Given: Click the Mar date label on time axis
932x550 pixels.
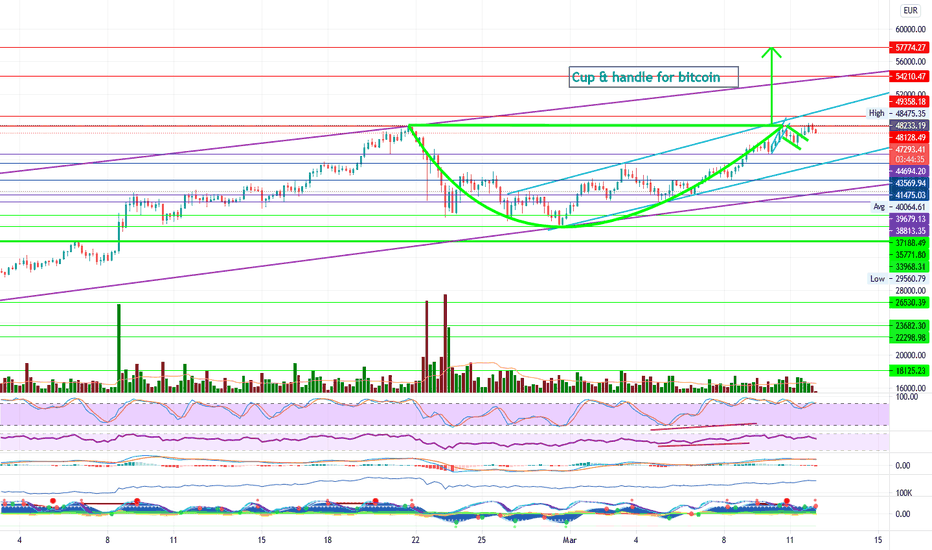Looking at the screenshot, I should tap(569, 540).
